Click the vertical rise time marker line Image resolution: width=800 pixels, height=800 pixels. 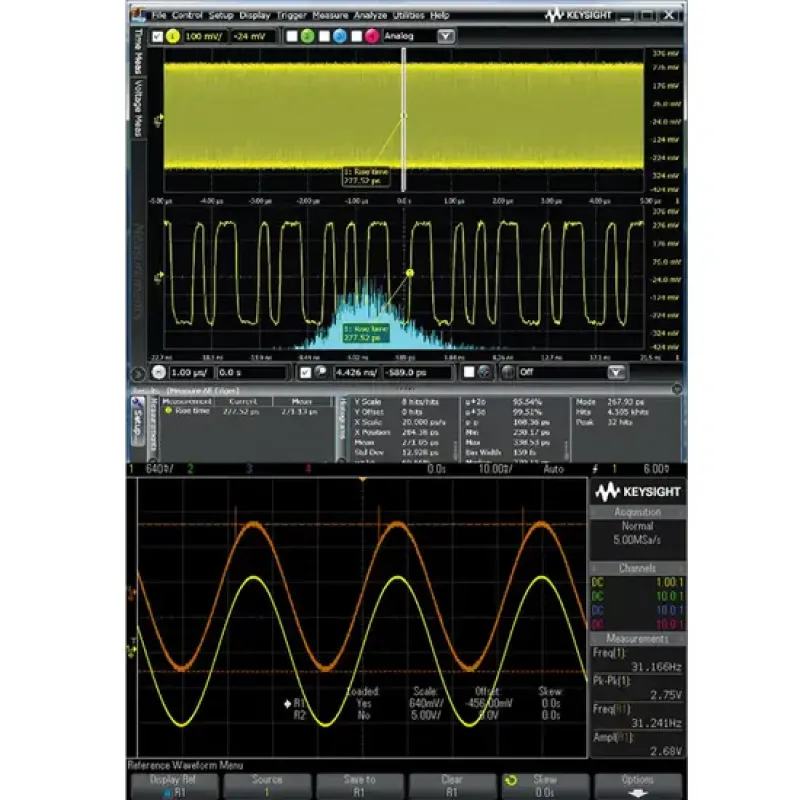pyautogui.click(x=404, y=120)
